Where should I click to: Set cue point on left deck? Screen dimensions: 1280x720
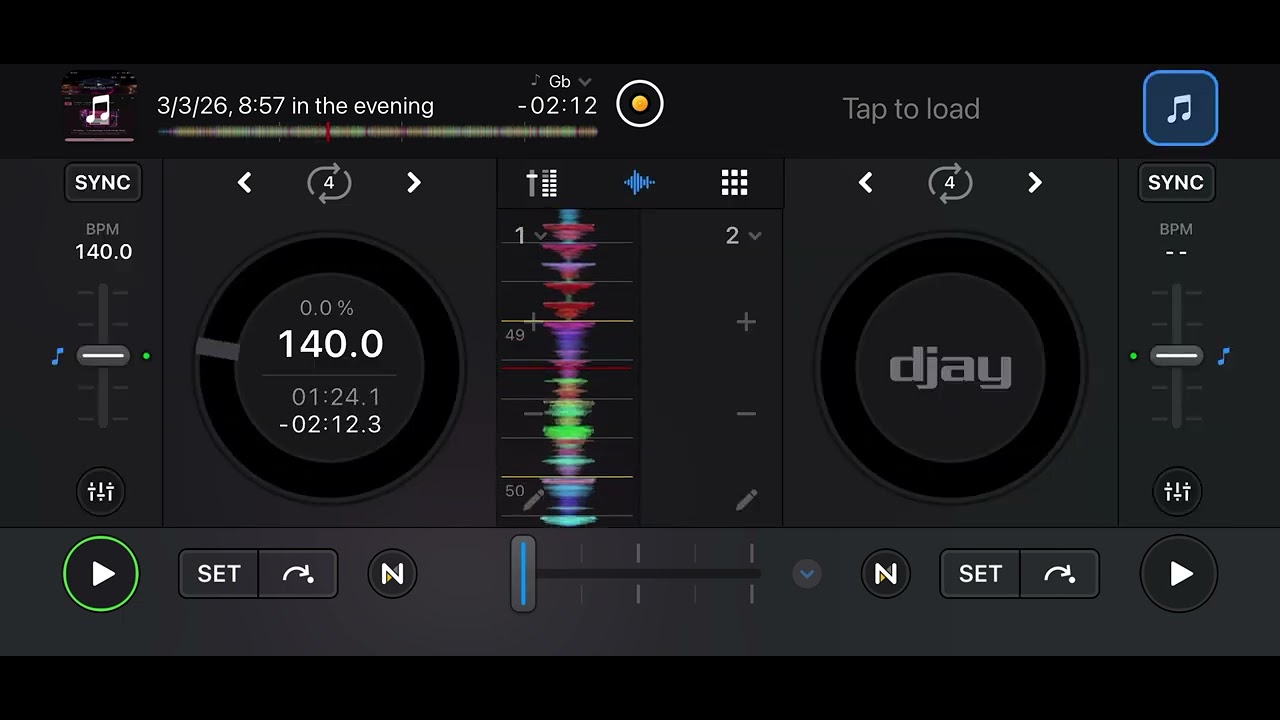coord(219,574)
